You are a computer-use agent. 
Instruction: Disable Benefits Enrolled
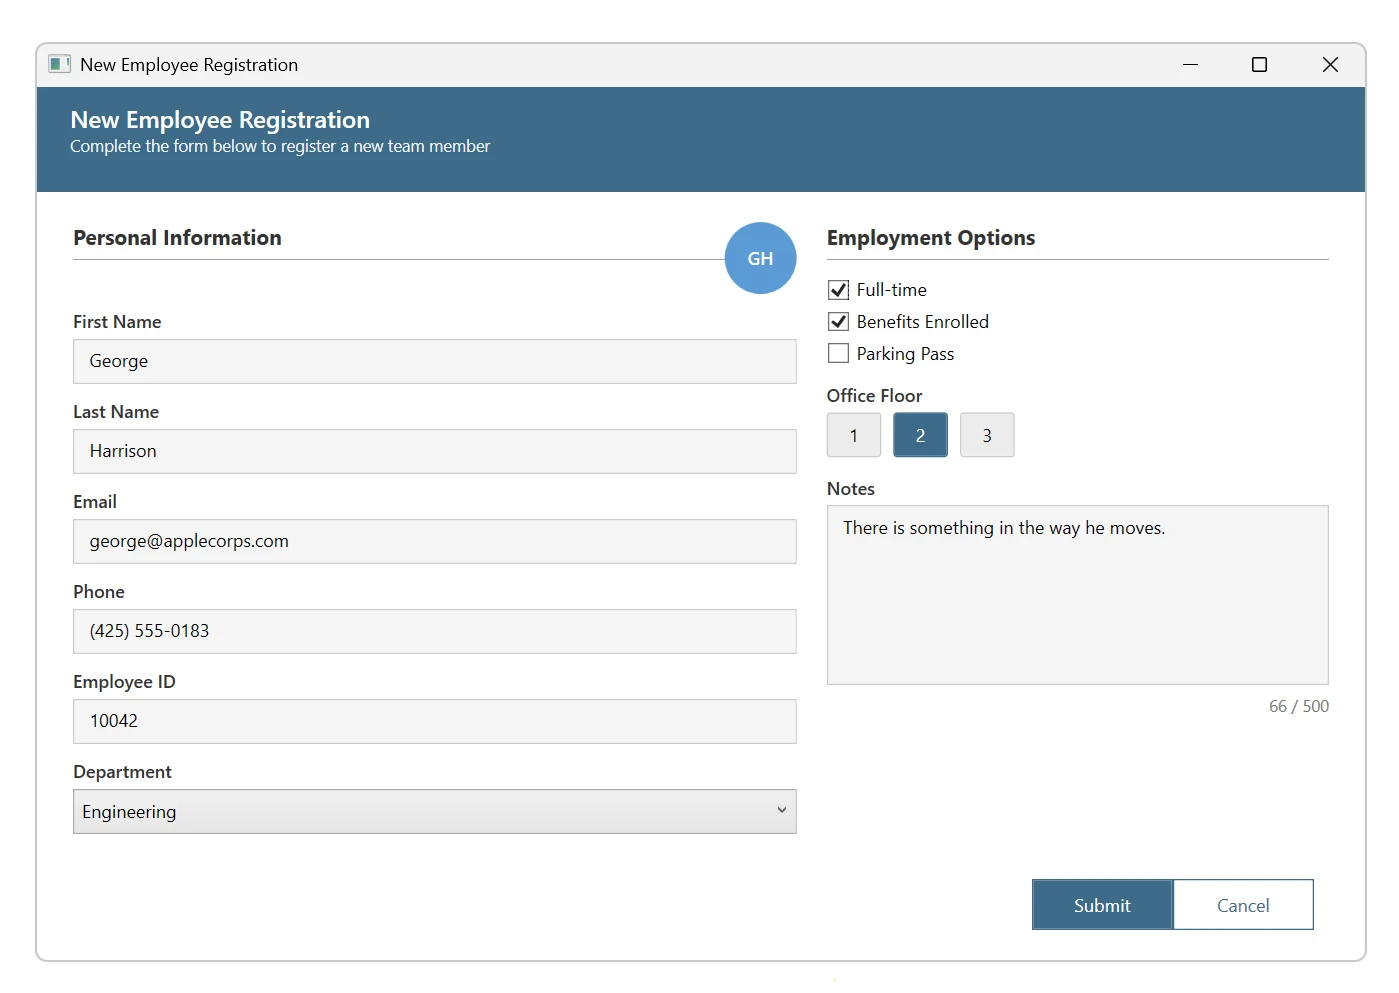[x=837, y=321]
